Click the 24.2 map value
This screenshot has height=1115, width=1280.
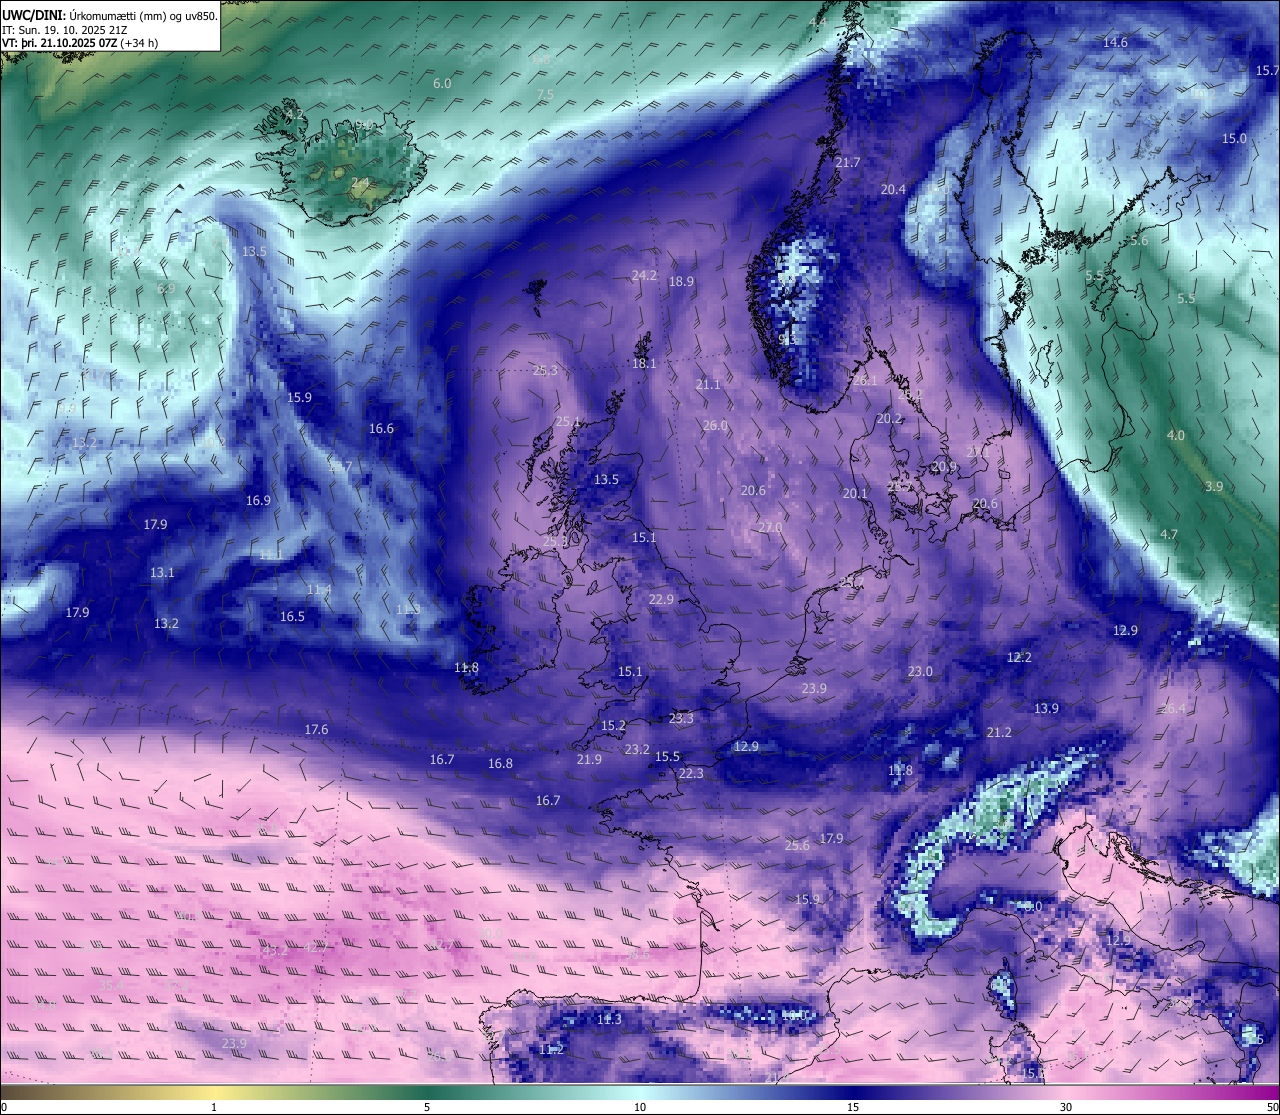644,275
